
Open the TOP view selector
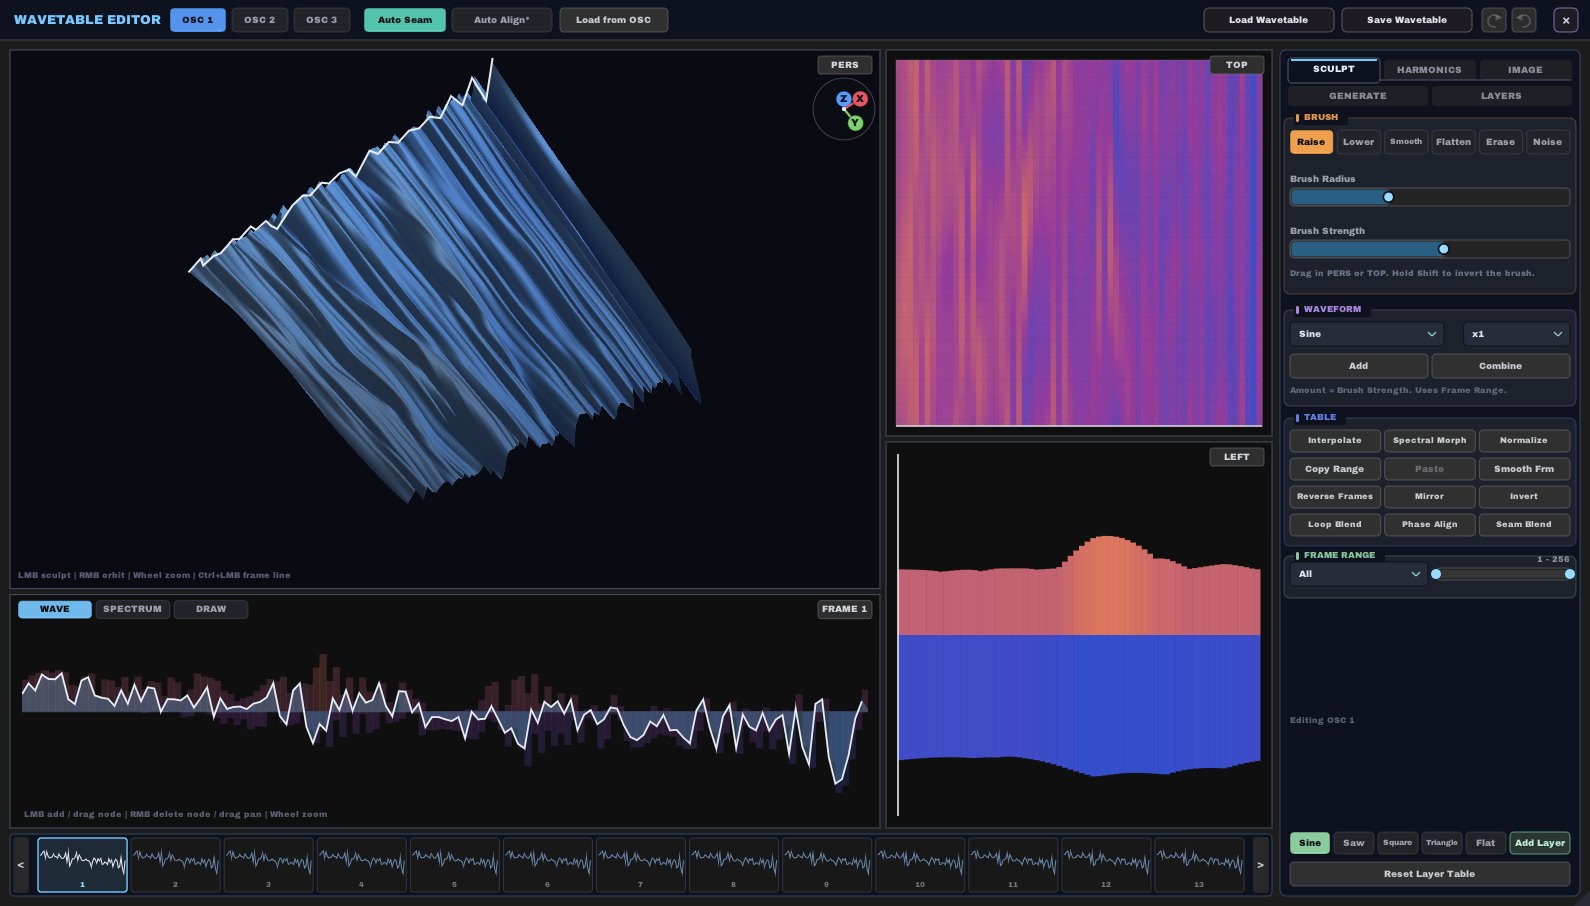click(x=1237, y=65)
